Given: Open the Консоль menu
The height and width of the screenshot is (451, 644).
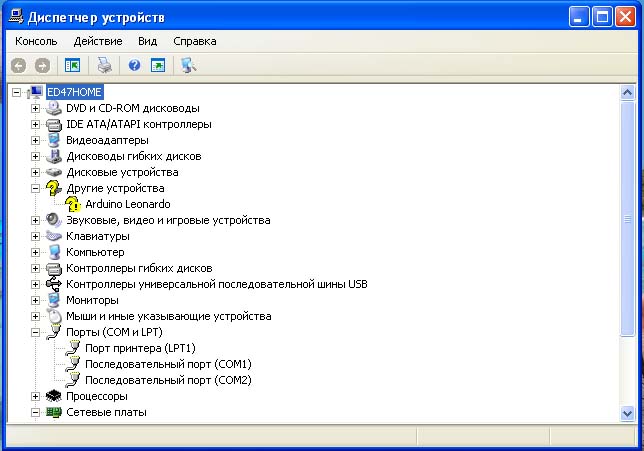Looking at the screenshot, I should pos(36,41).
